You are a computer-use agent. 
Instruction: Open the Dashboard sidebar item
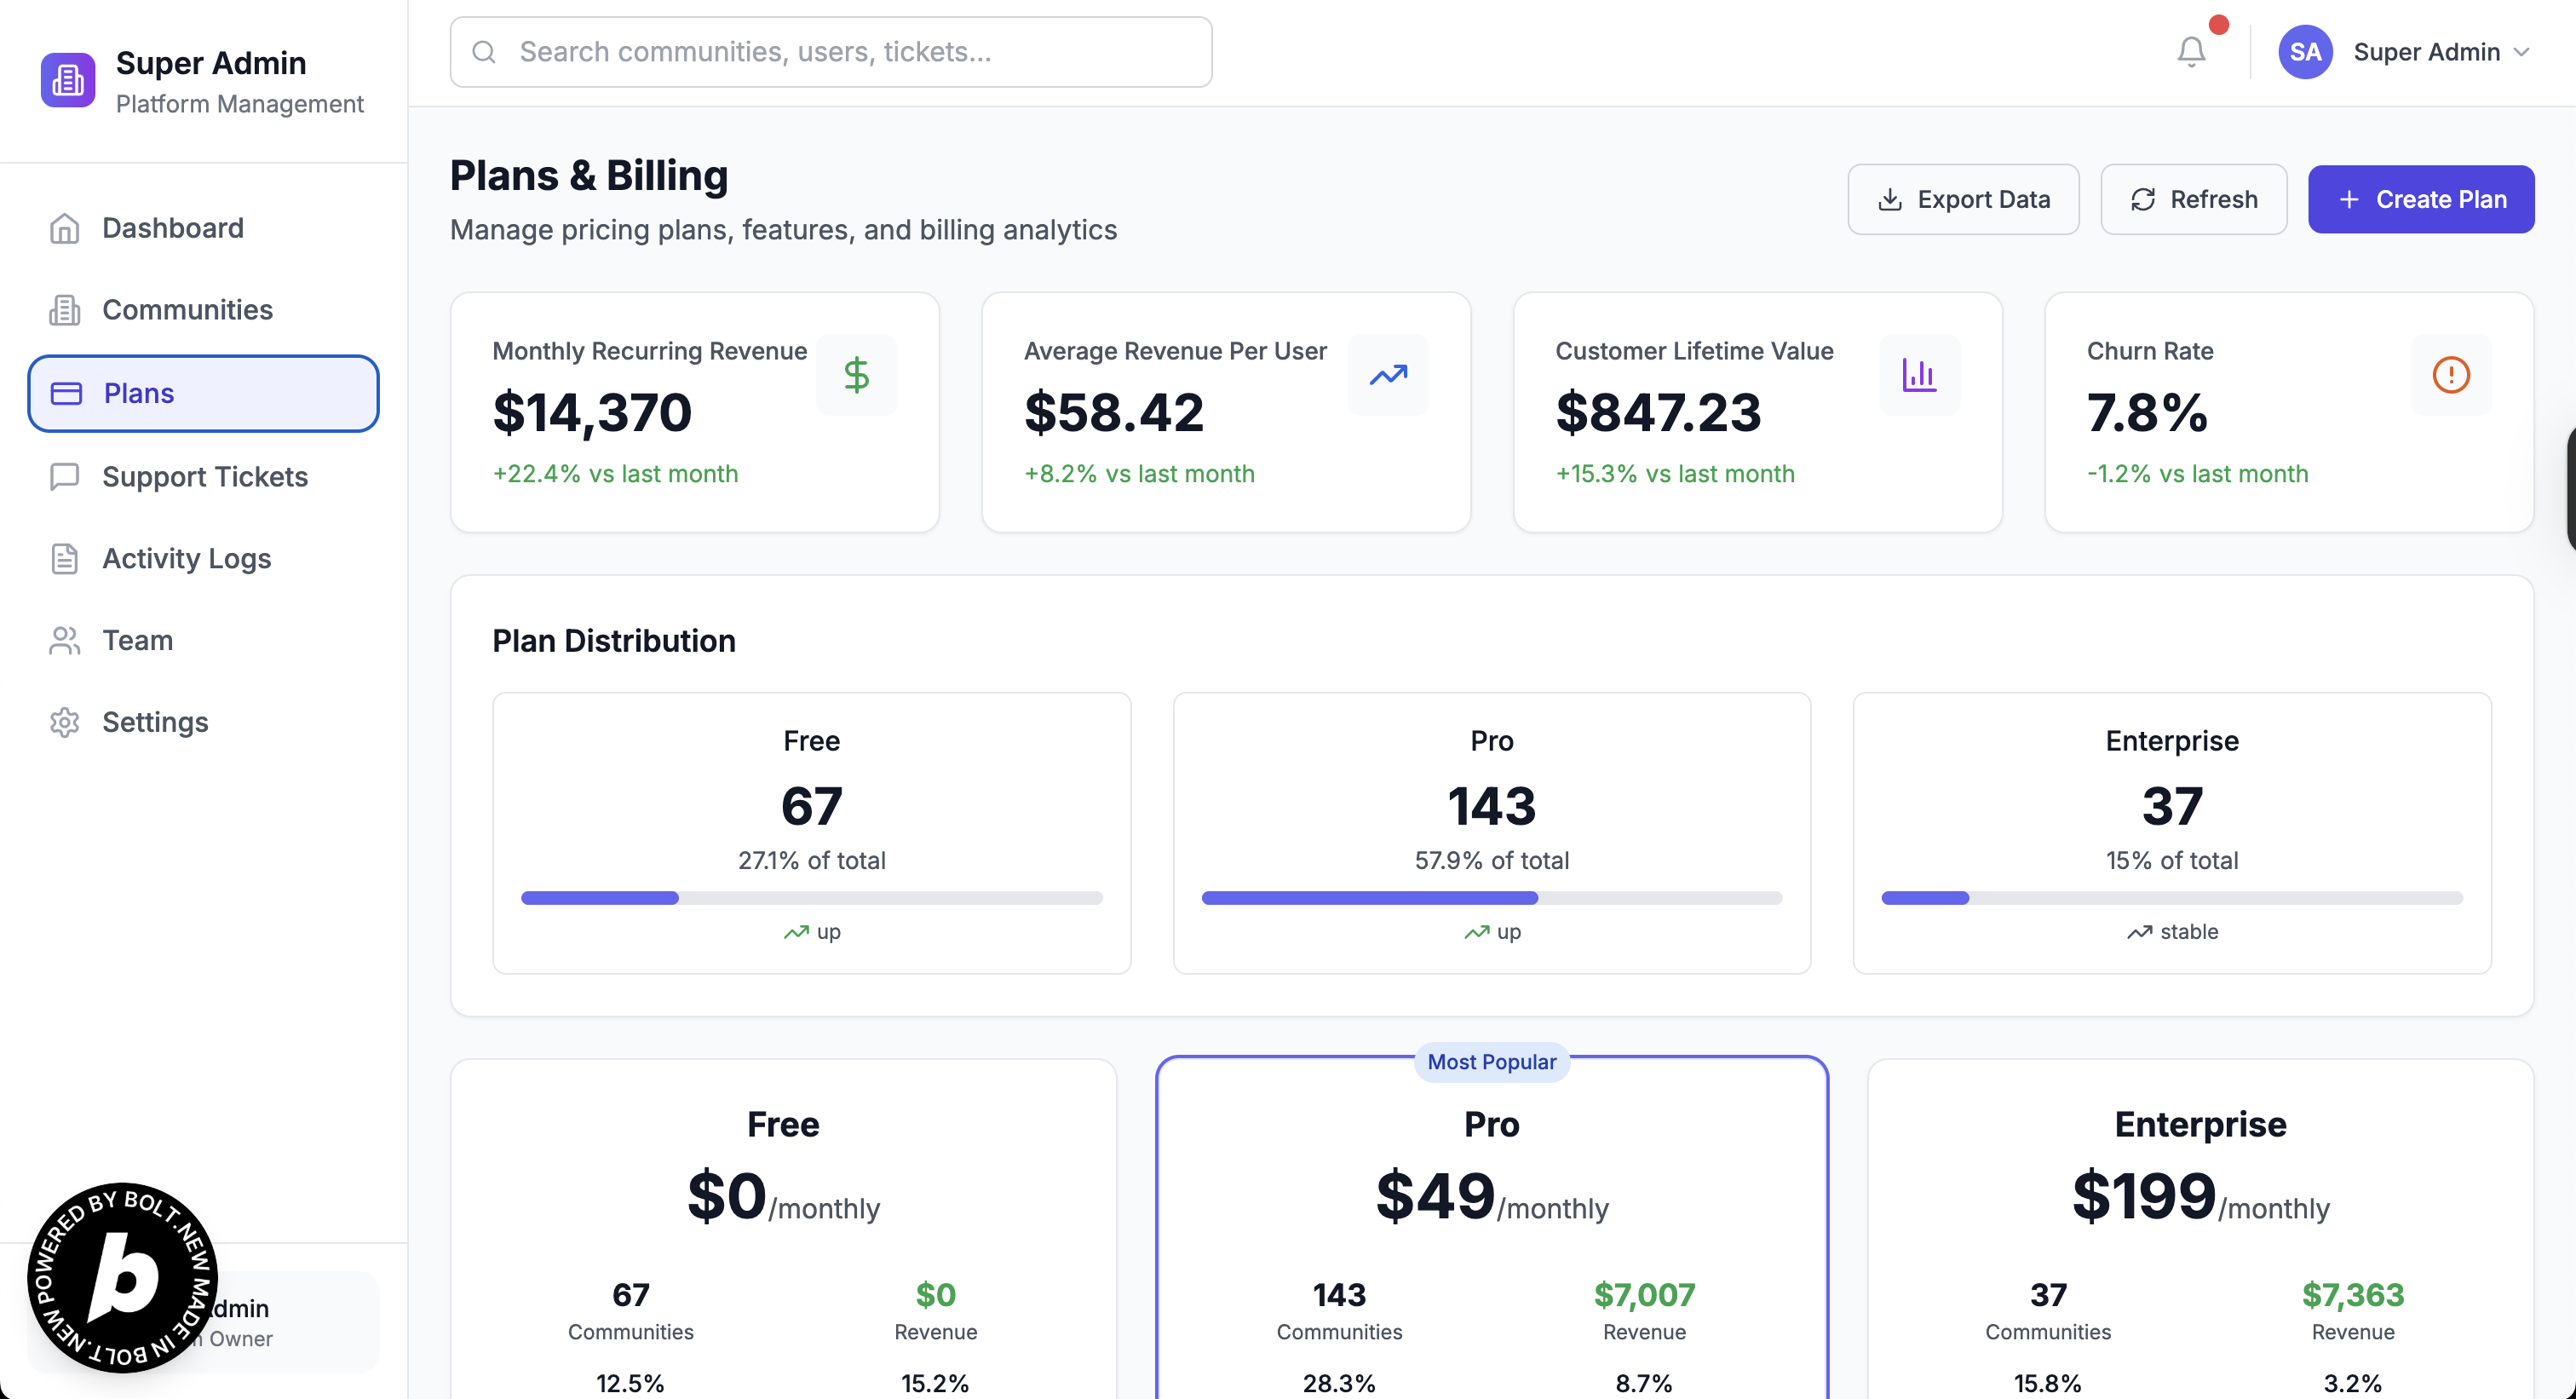172,228
